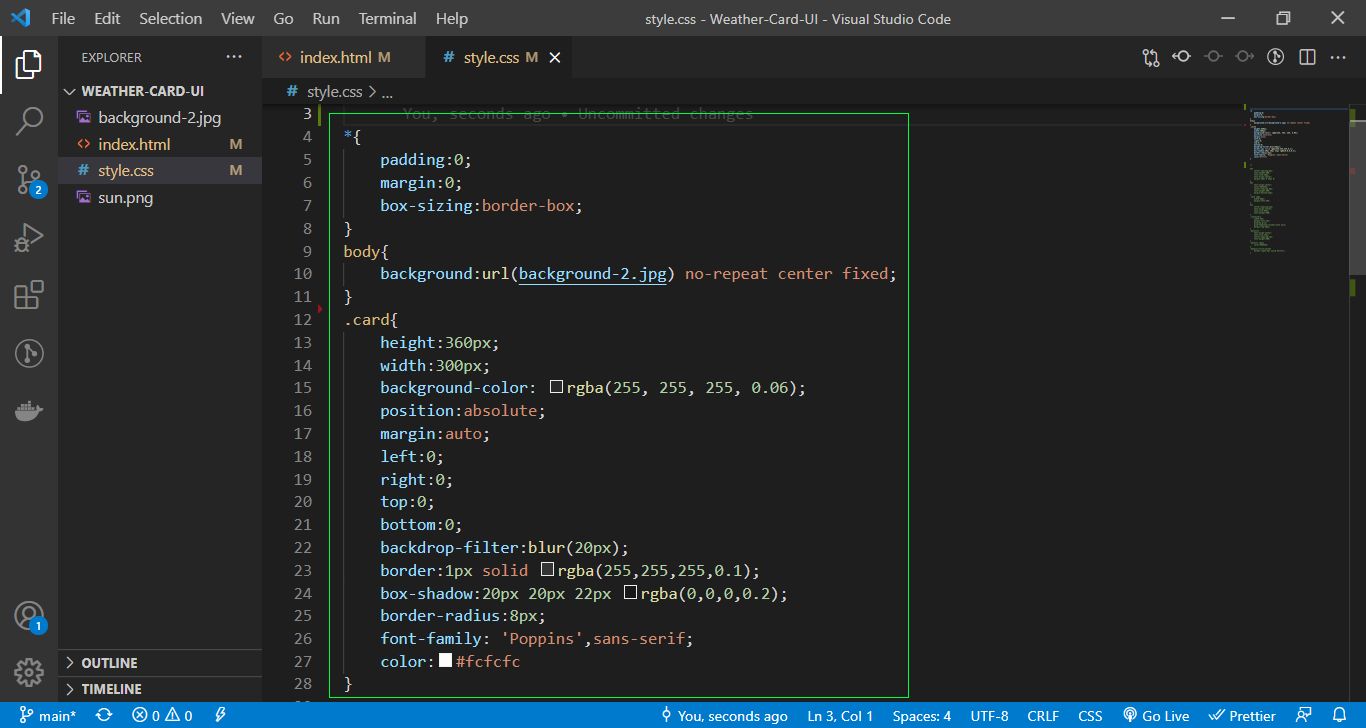The height and width of the screenshot is (728, 1366).
Task: Click the feedback icon in status bar
Action: [1303, 715]
